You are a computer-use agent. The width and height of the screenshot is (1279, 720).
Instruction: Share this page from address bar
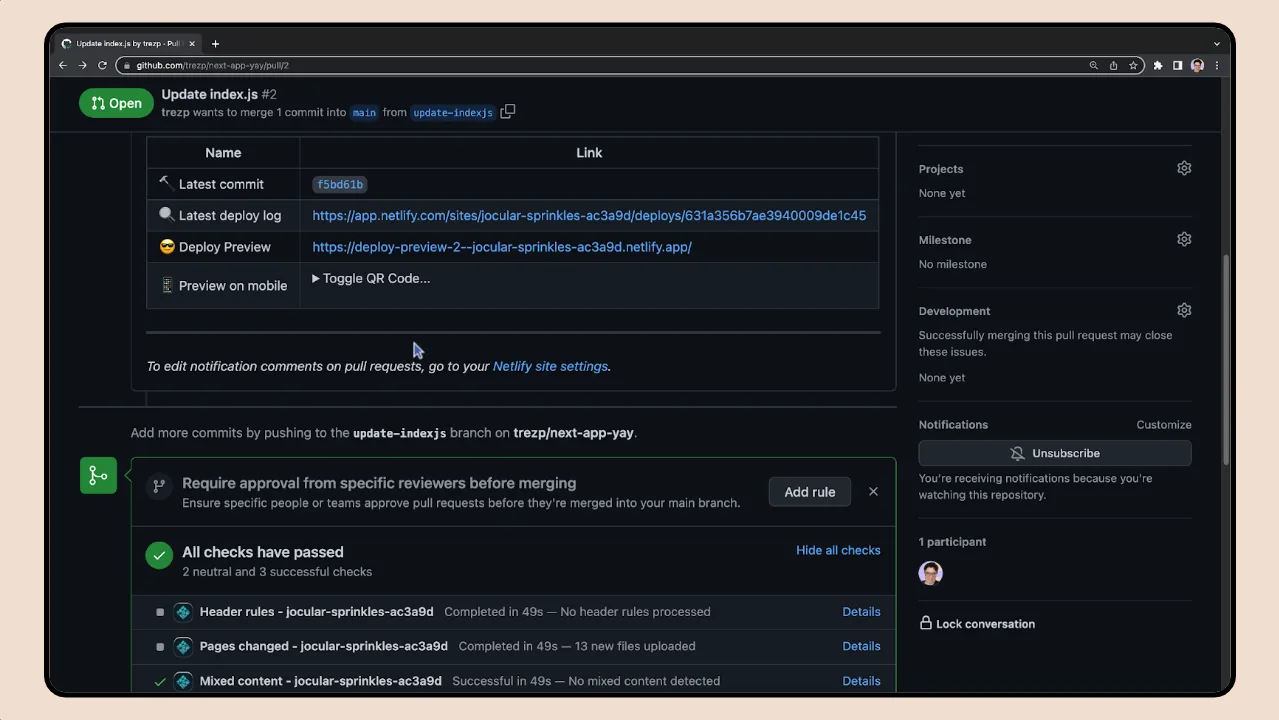[1114, 65]
